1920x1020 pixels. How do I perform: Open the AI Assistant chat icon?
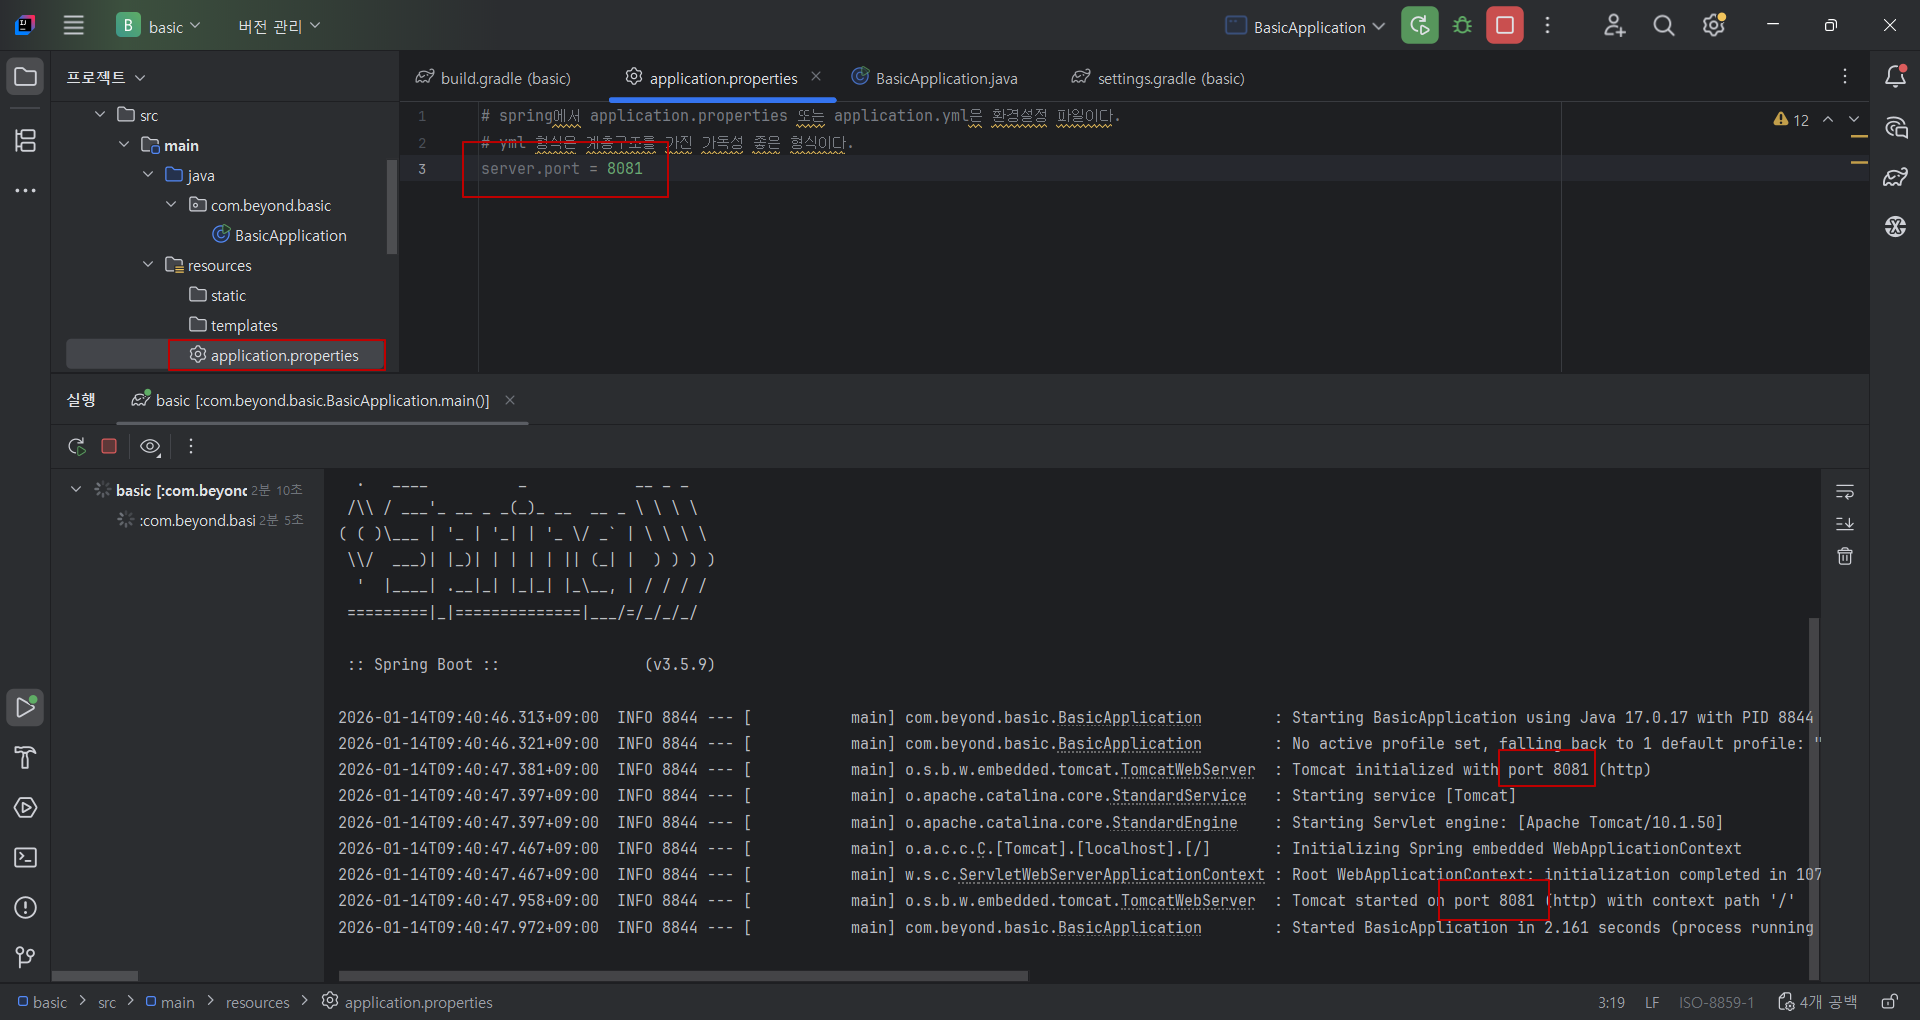(1895, 127)
